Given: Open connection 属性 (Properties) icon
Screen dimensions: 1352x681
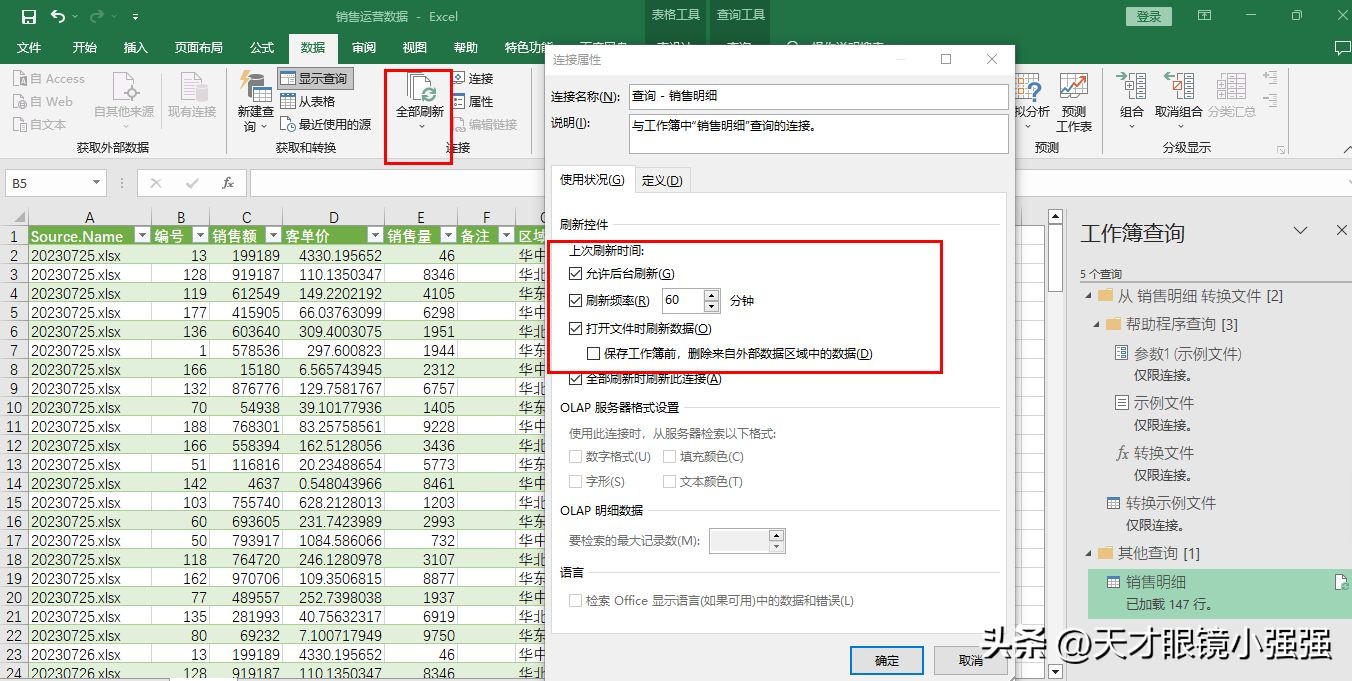Looking at the screenshot, I should tap(457, 100).
